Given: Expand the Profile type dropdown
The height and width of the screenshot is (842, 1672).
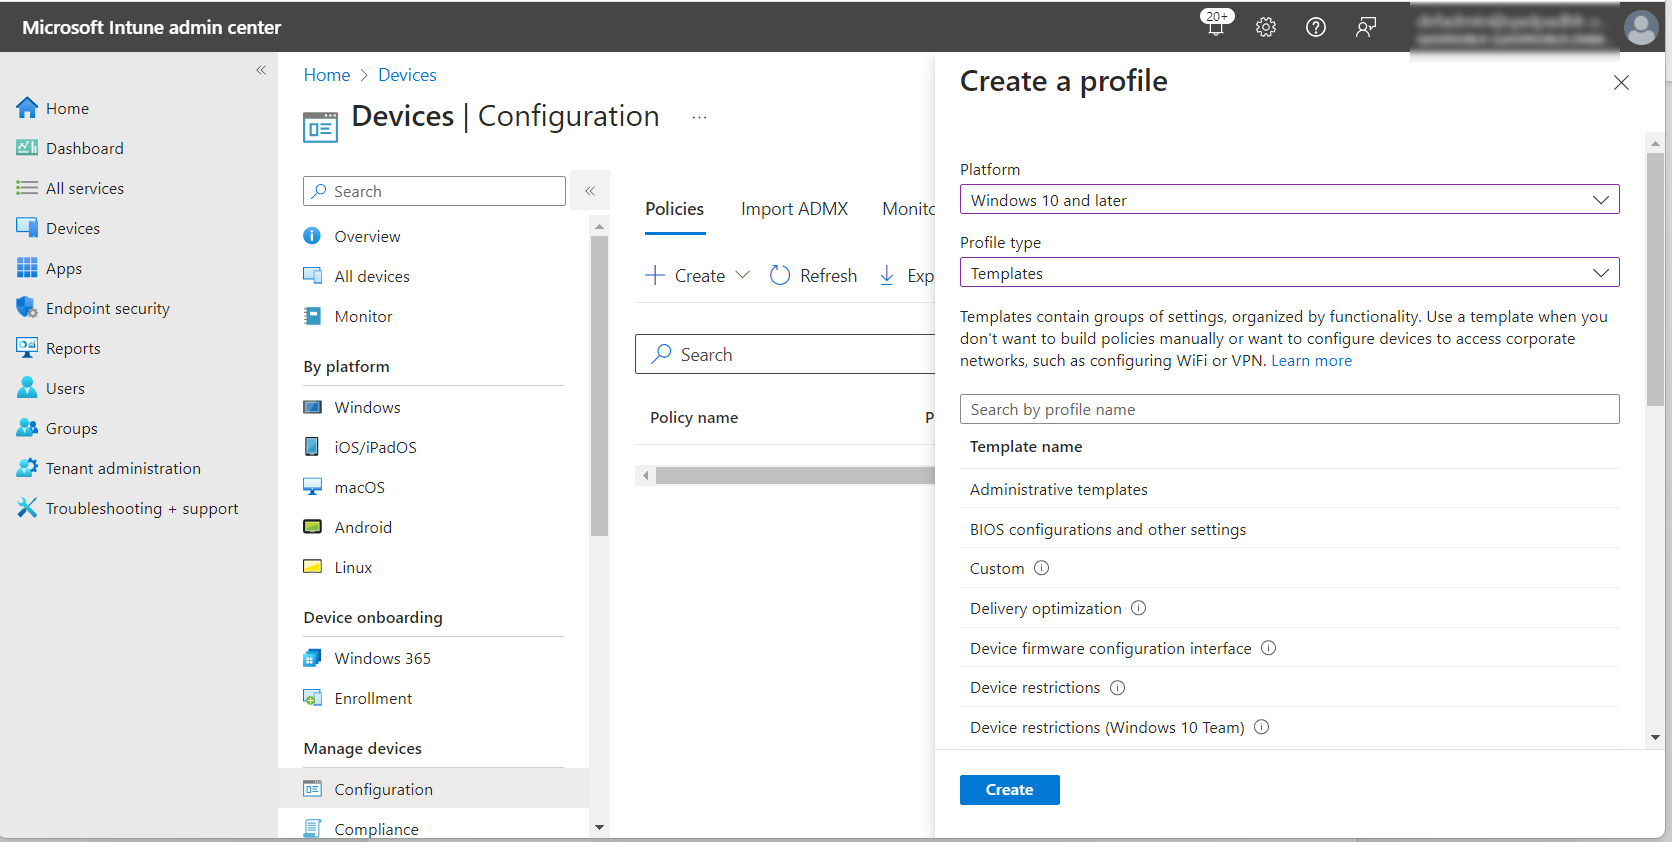Looking at the screenshot, I should coord(1289,273).
